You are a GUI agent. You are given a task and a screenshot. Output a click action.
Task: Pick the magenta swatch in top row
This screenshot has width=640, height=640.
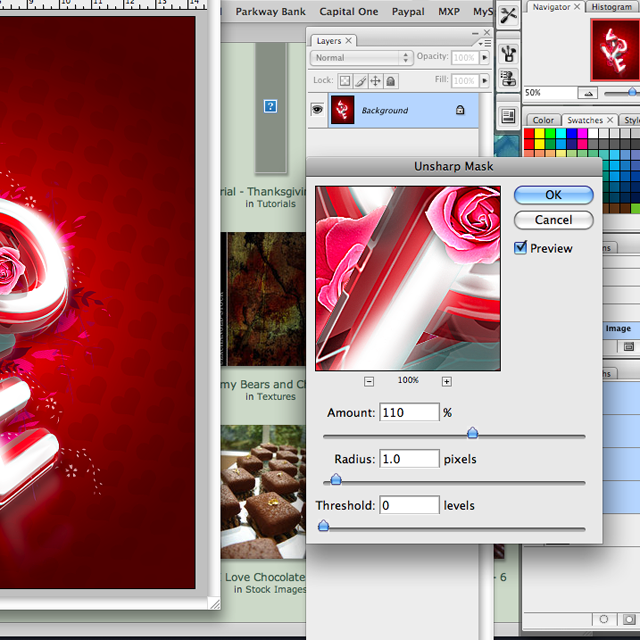[582, 133]
